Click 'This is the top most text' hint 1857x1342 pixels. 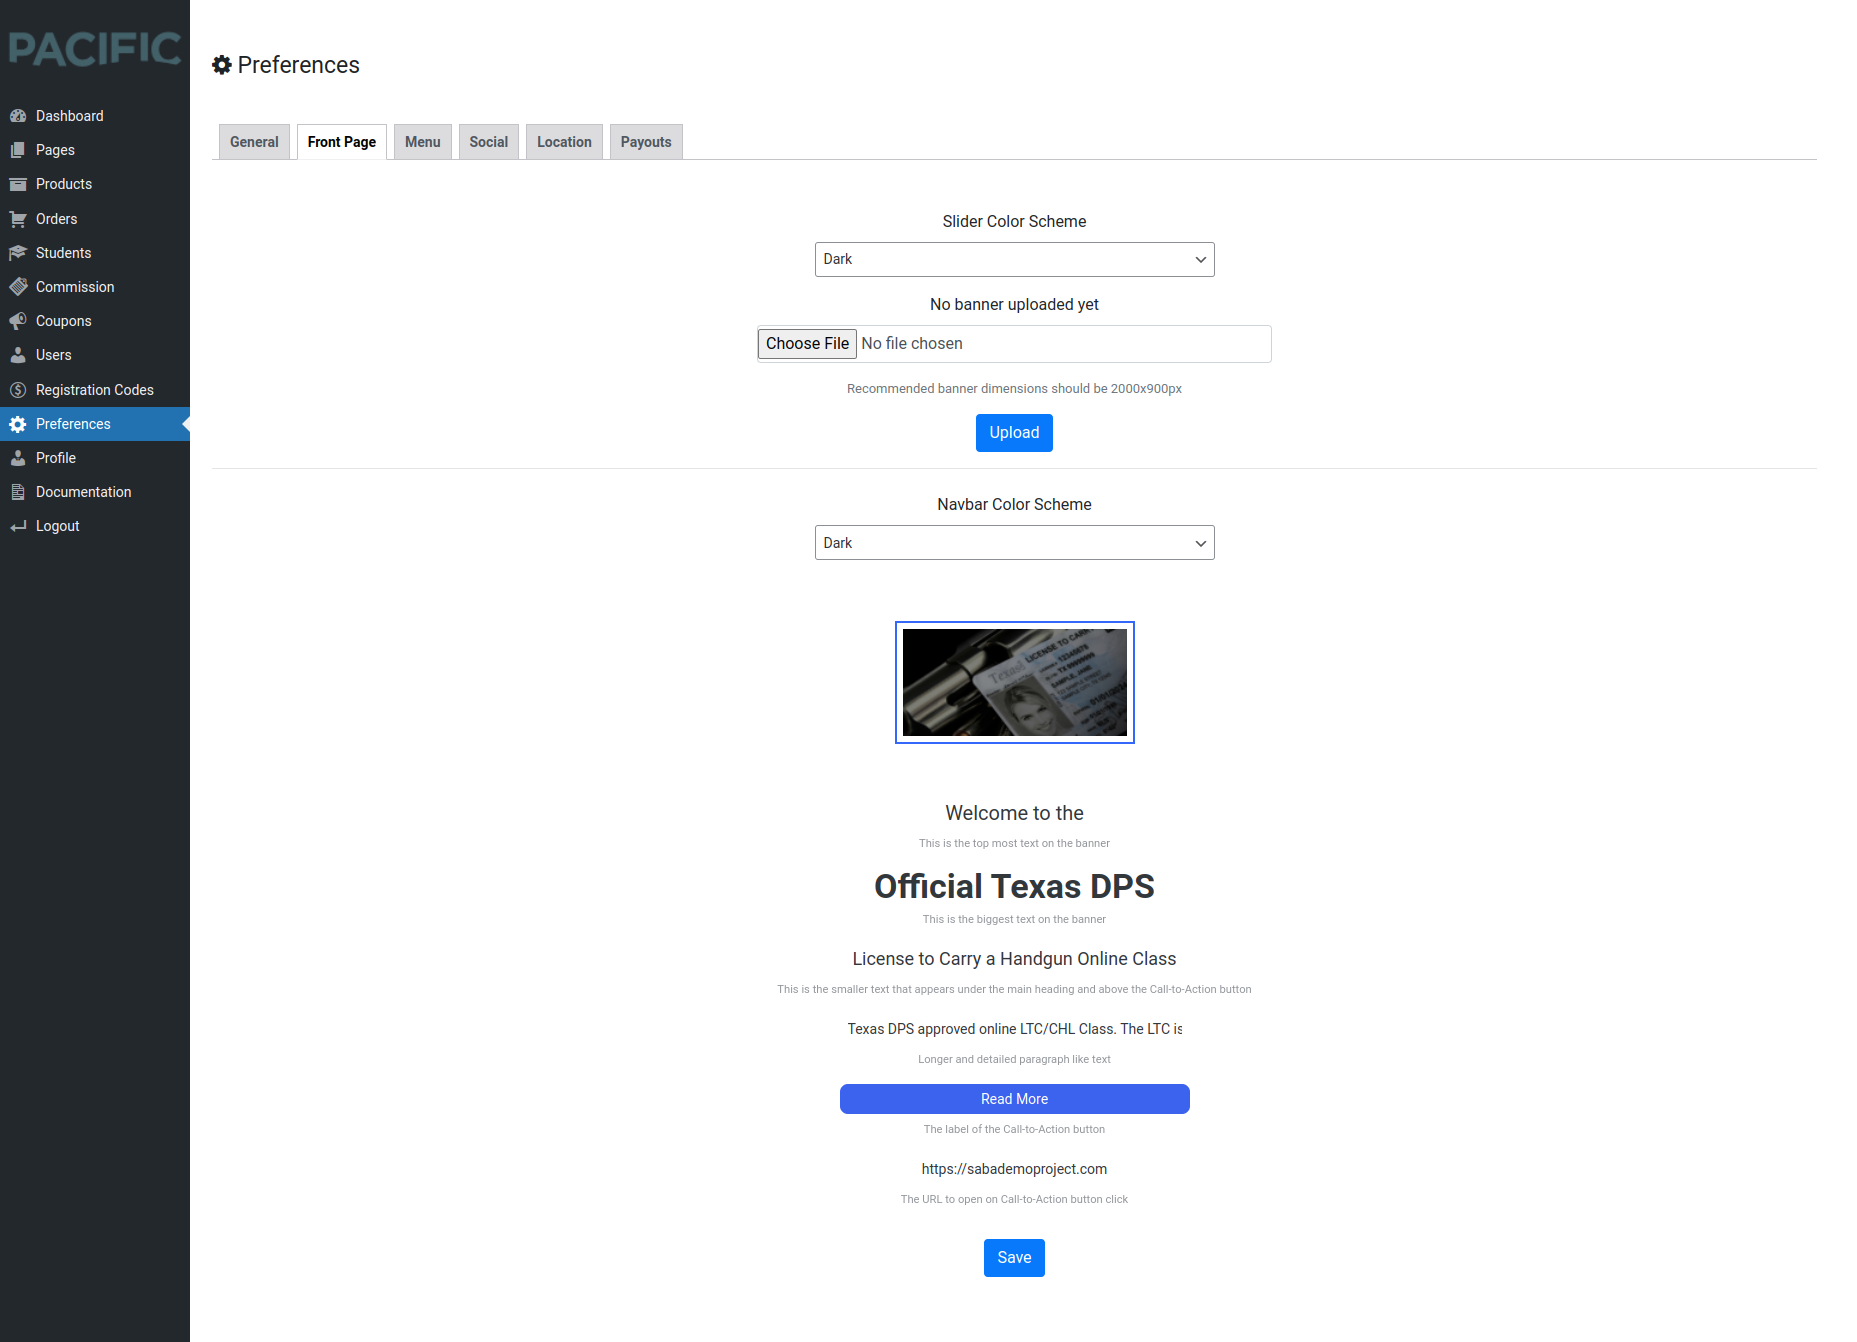pos(1014,843)
